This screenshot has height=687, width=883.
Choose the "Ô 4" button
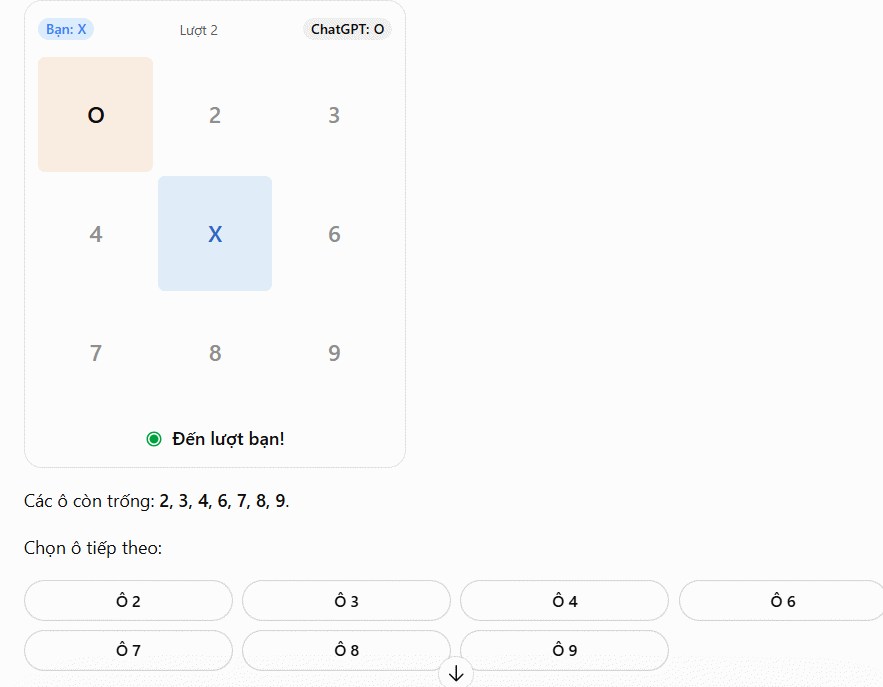(x=564, y=601)
